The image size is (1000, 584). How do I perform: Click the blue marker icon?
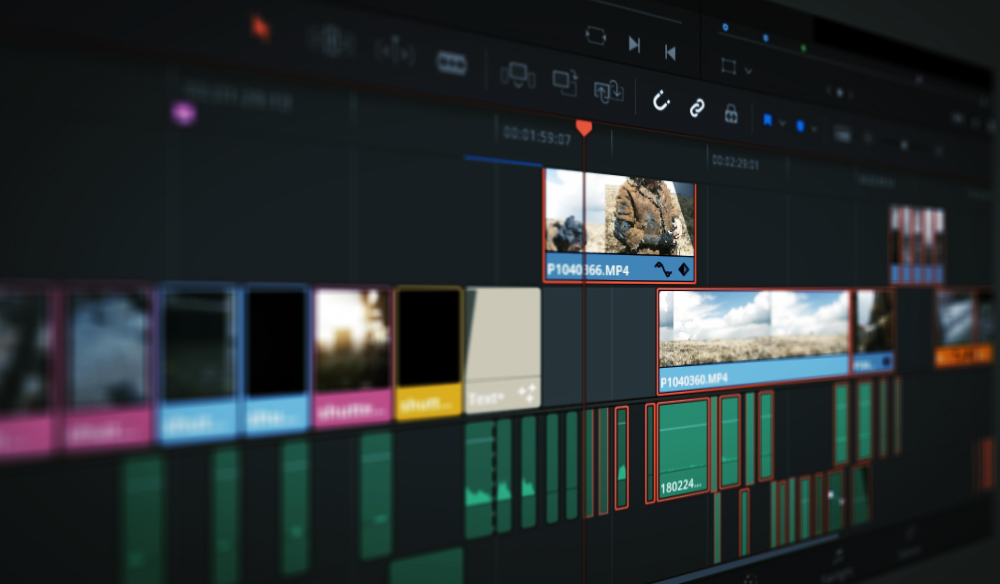coord(800,126)
